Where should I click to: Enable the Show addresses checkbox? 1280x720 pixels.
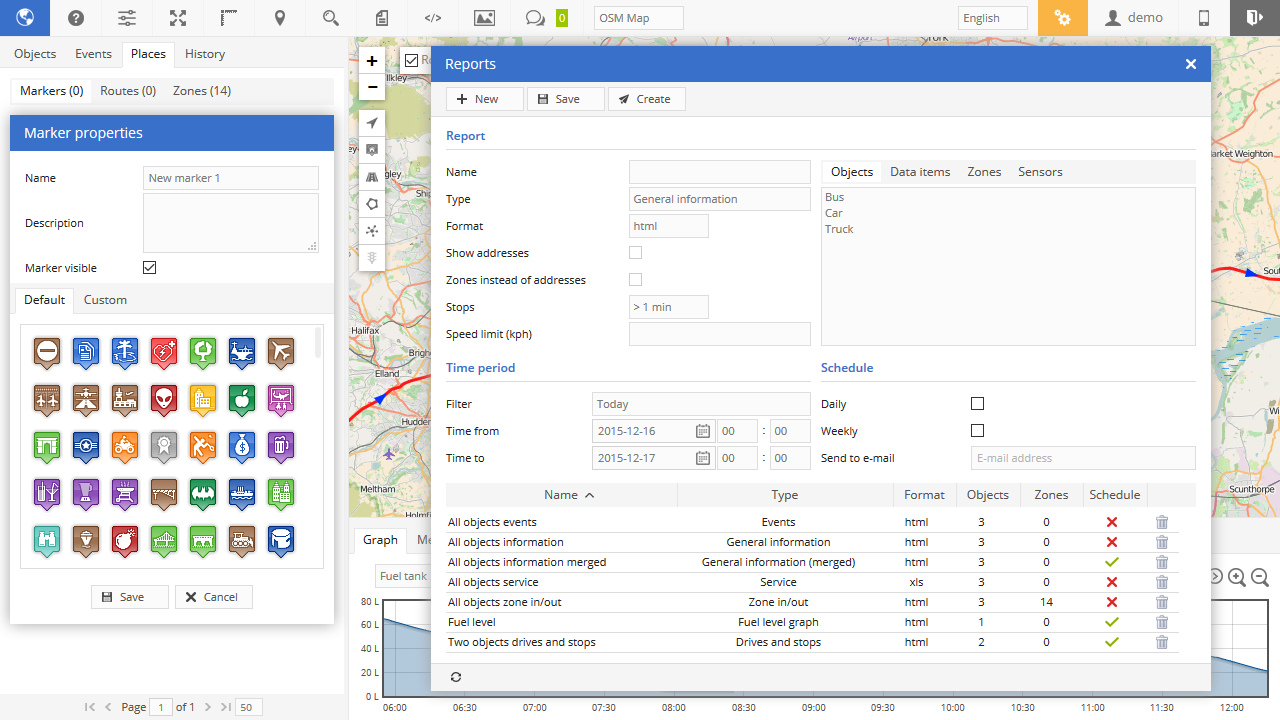point(635,253)
